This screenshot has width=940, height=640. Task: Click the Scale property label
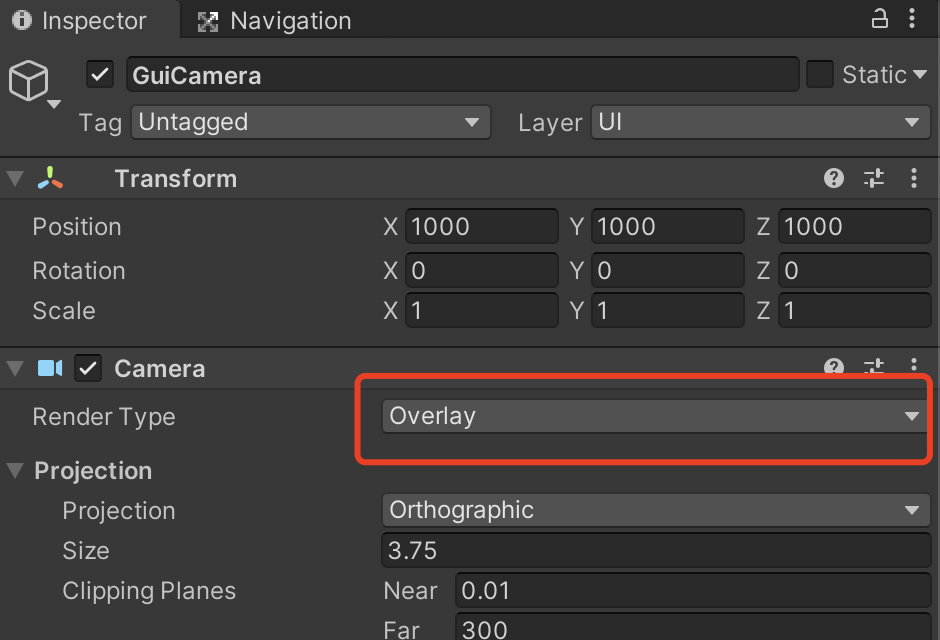point(64,310)
